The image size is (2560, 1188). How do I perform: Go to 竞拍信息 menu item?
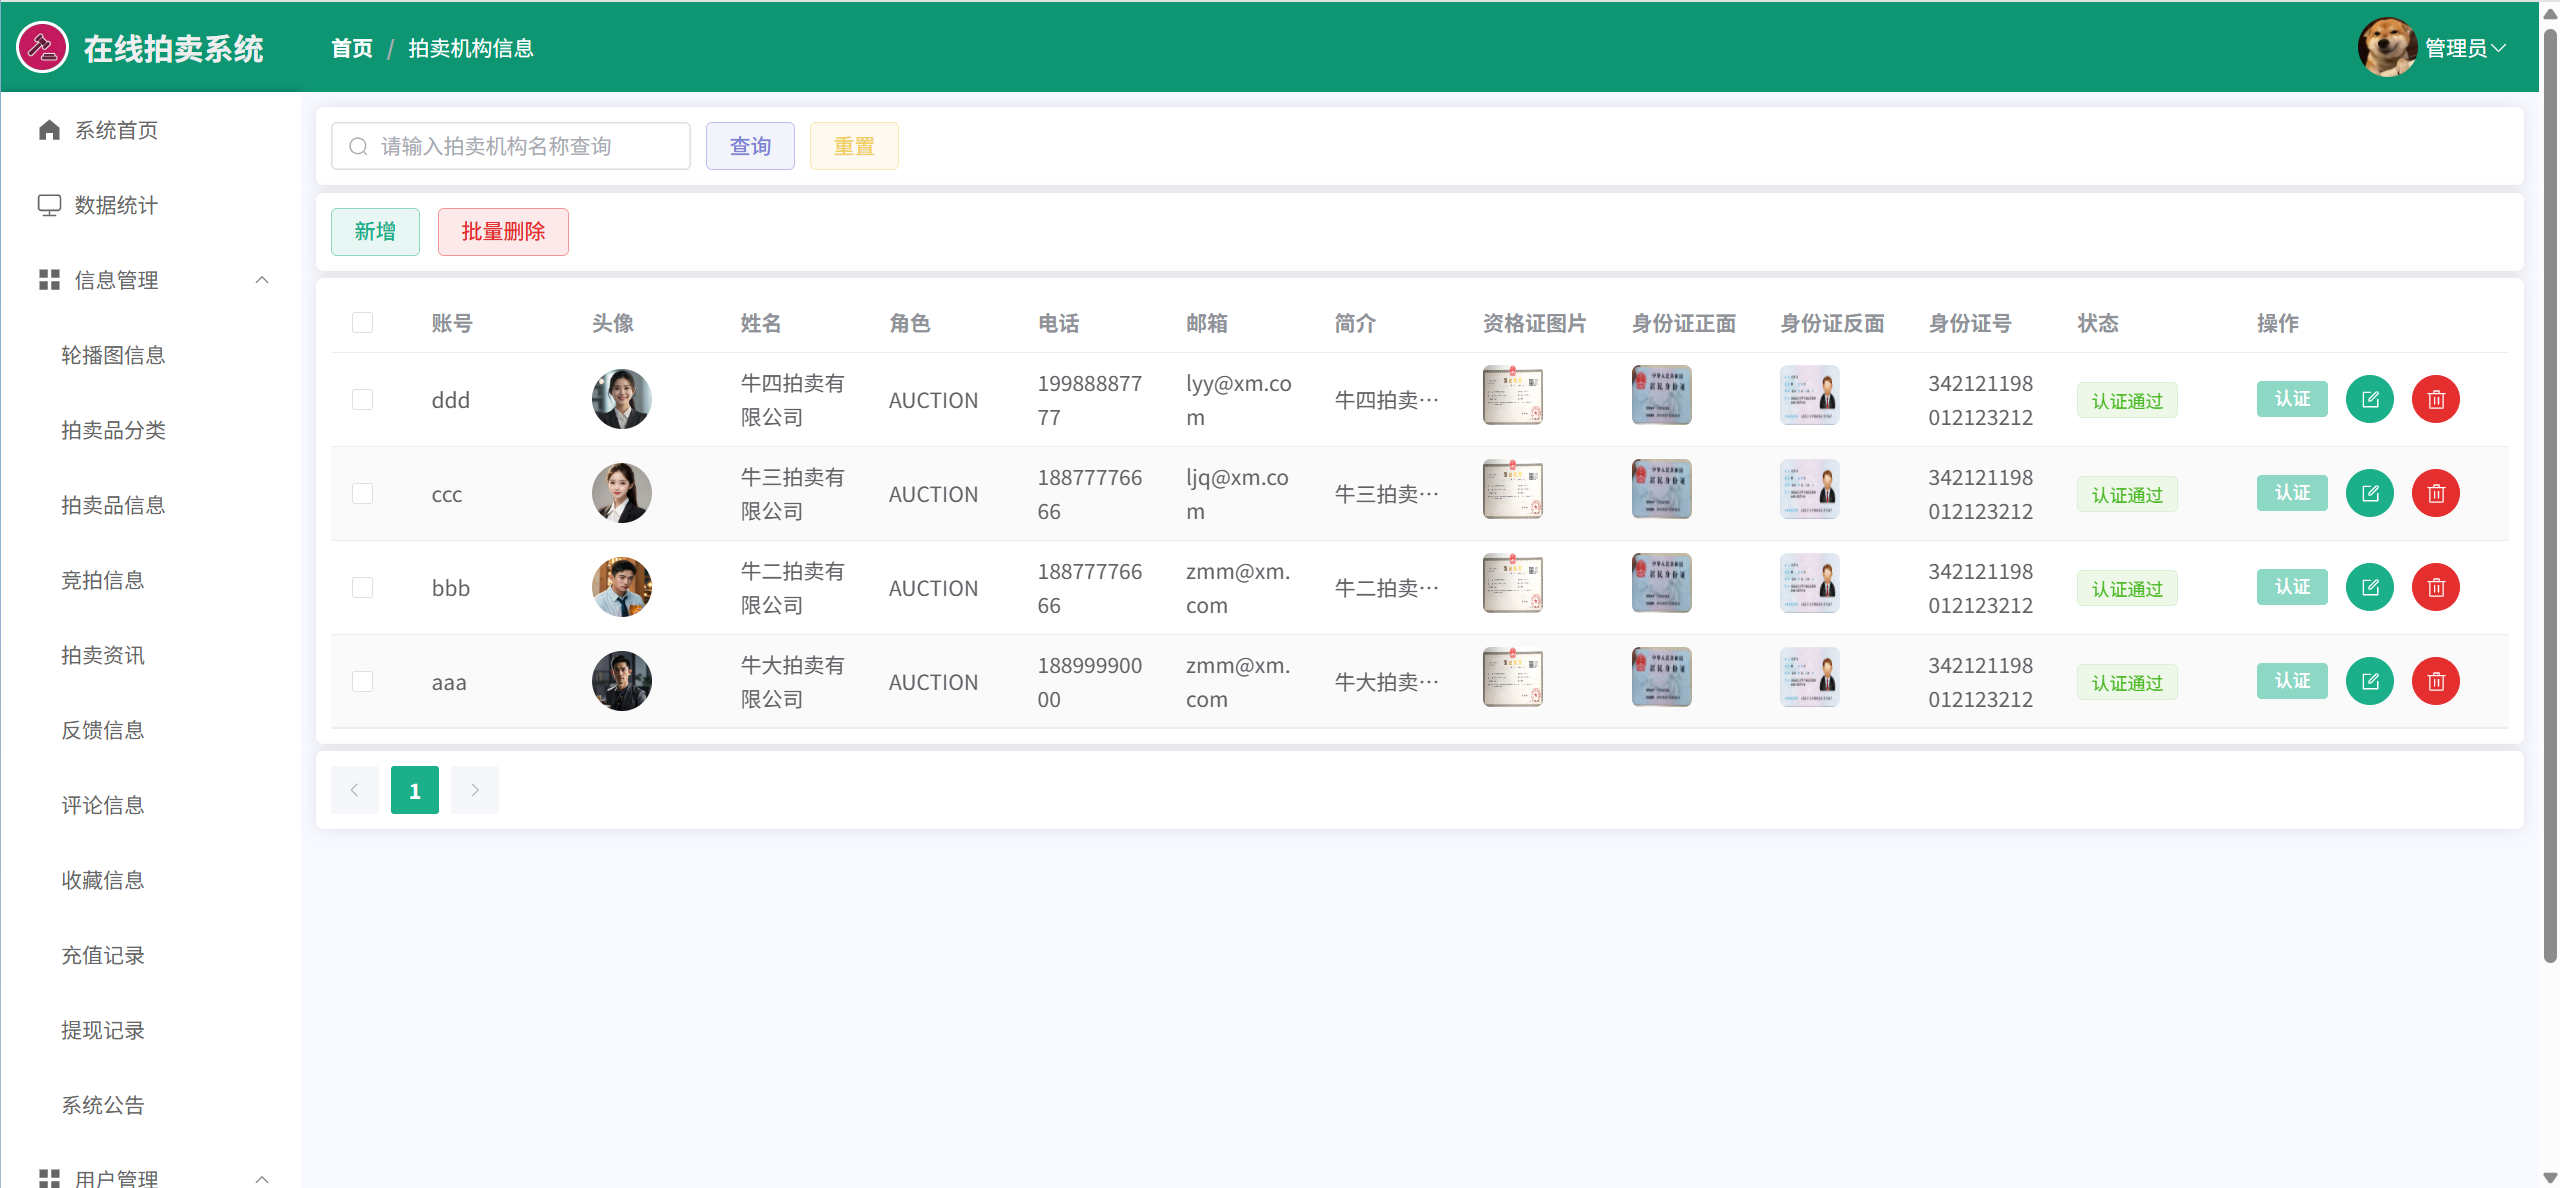click(103, 580)
